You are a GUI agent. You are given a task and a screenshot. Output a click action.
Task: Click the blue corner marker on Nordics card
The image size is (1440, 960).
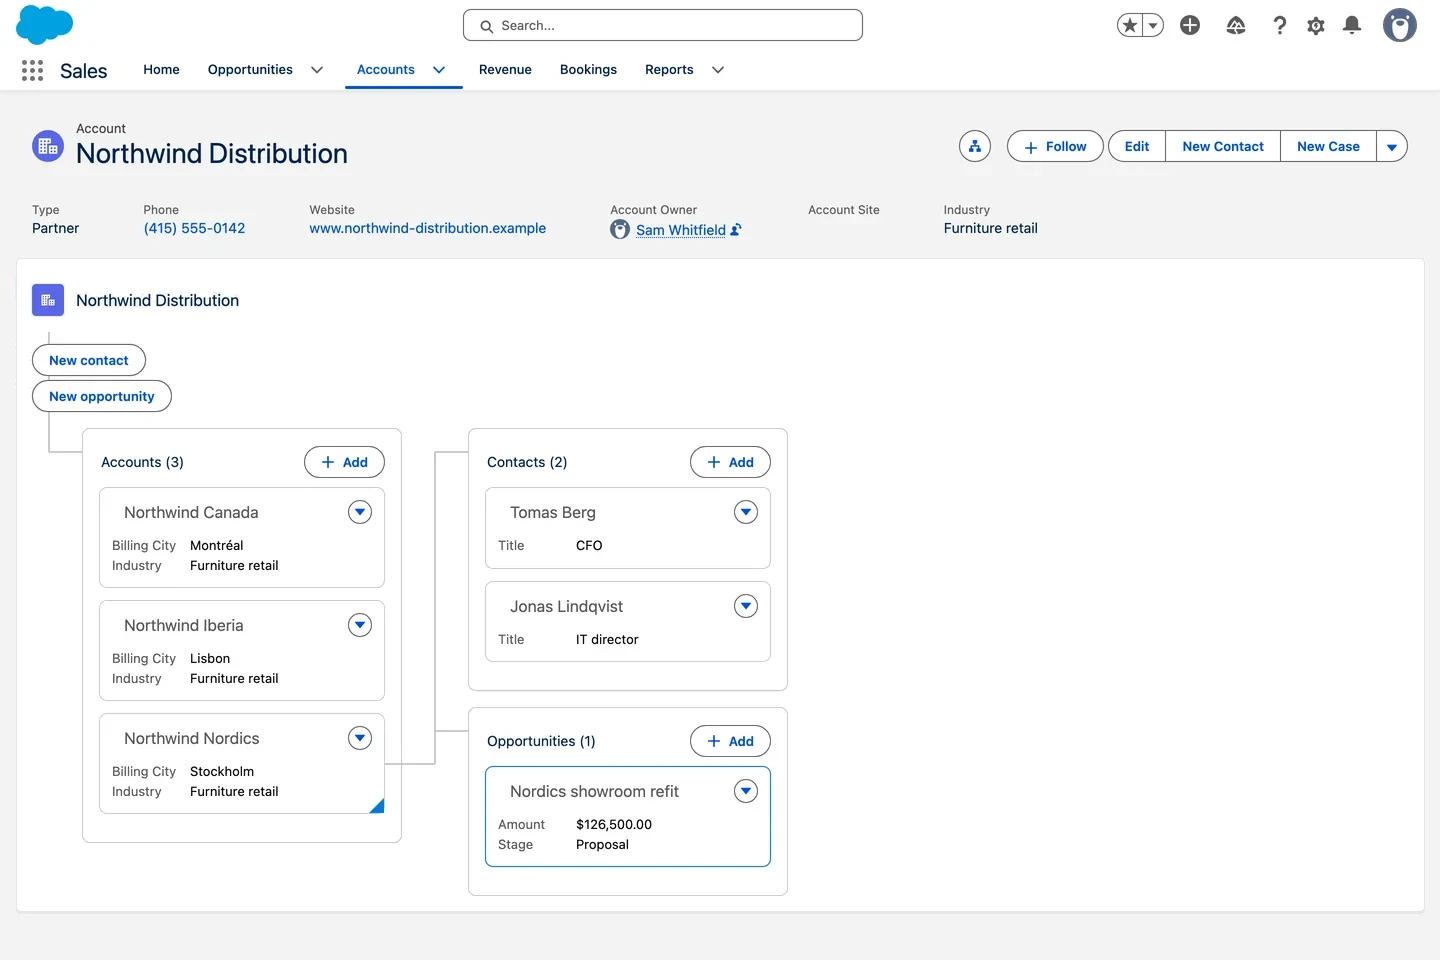coord(379,808)
